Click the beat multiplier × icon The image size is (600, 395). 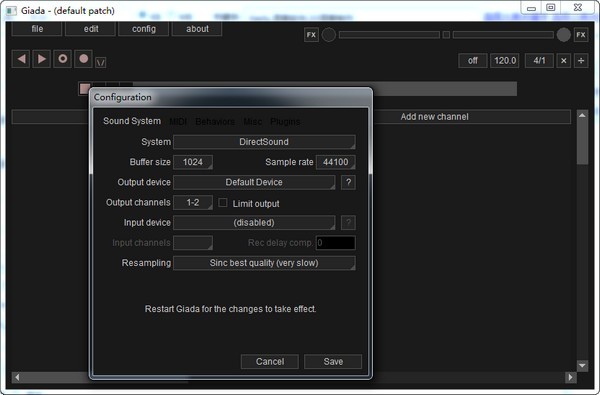click(563, 60)
